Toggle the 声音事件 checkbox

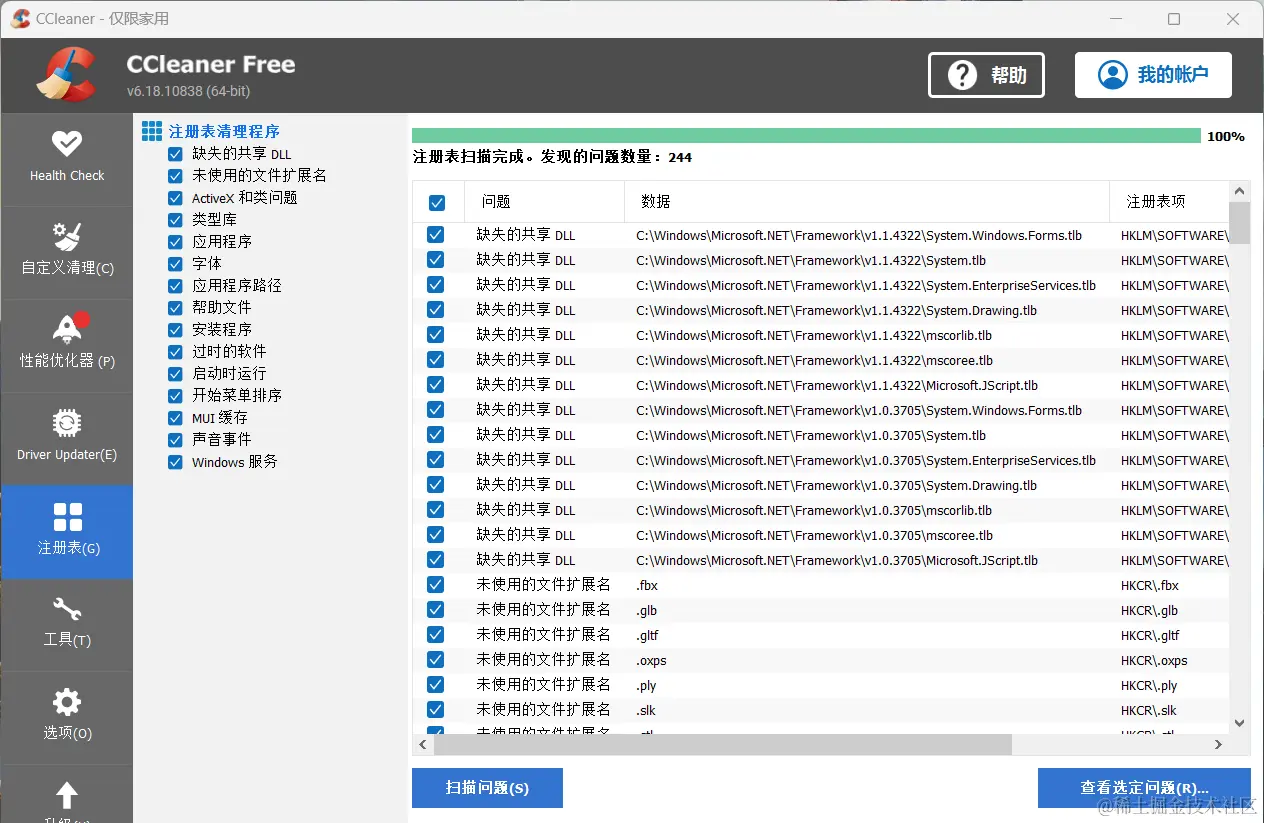click(175, 440)
